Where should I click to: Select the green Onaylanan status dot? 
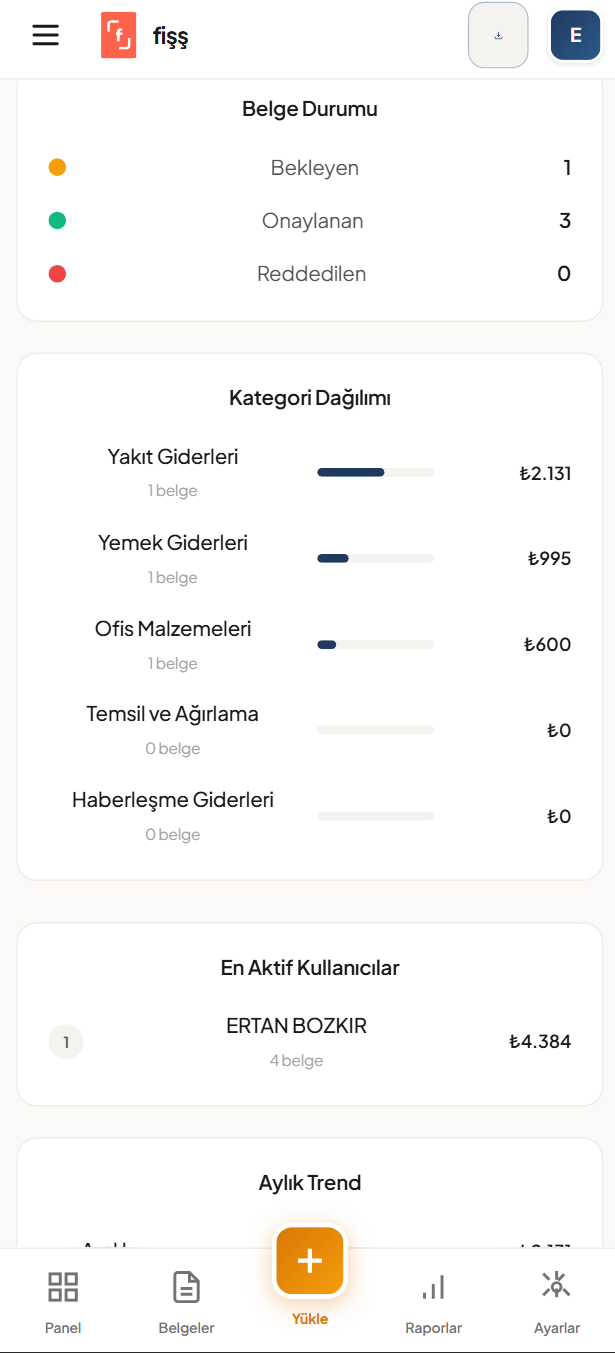57,220
